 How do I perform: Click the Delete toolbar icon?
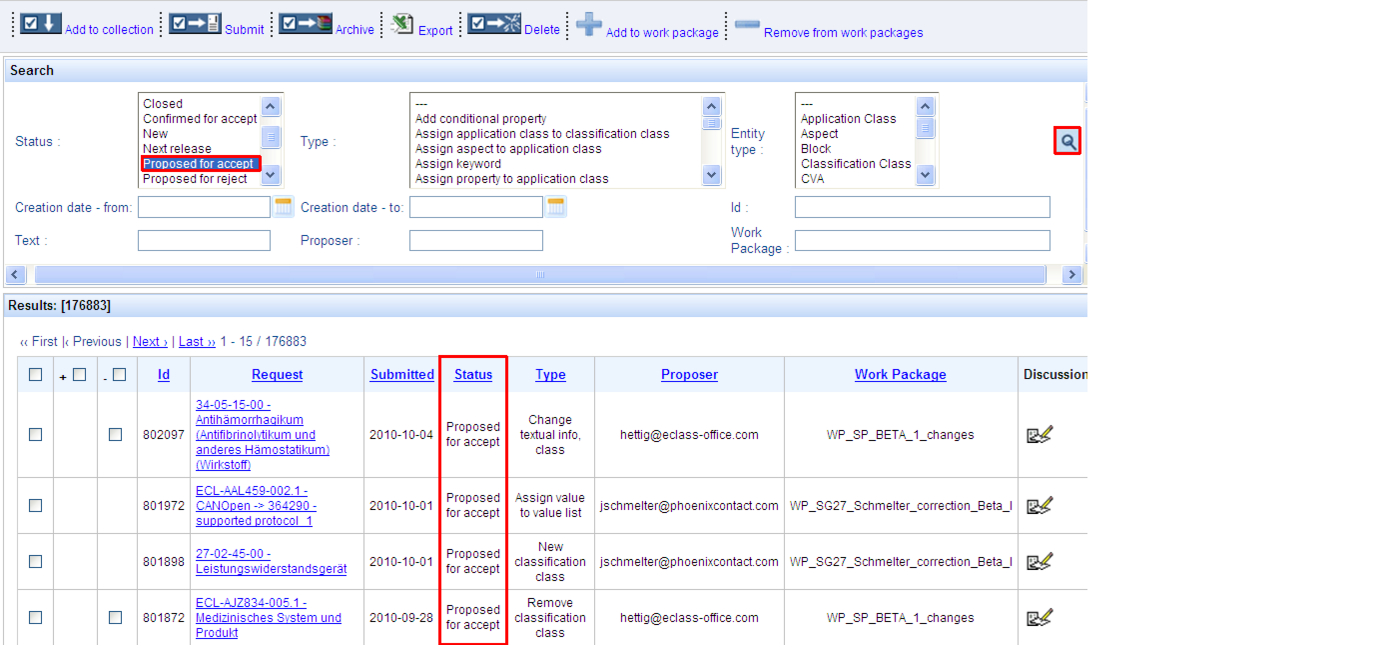[x=494, y=23]
